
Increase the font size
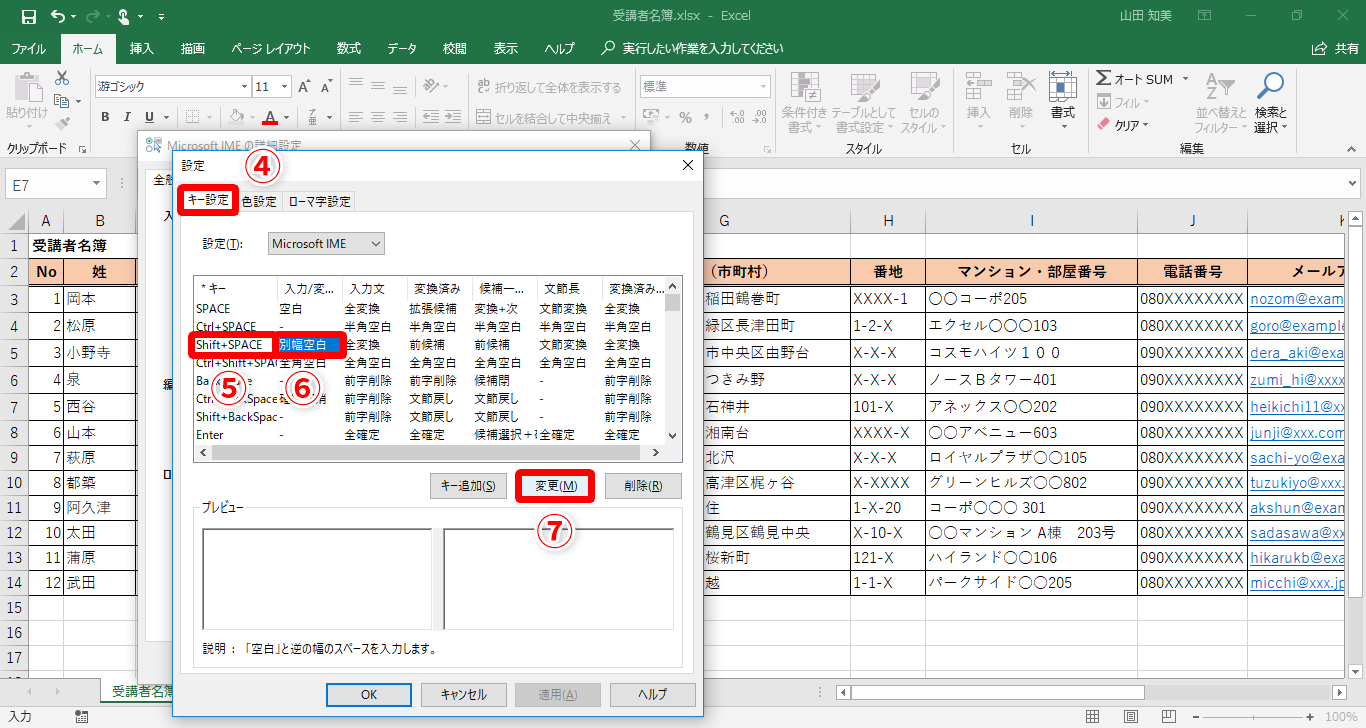[x=305, y=87]
